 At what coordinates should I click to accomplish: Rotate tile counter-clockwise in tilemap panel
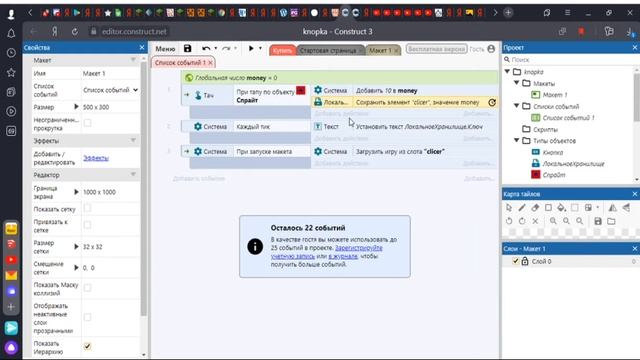[509, 221]
